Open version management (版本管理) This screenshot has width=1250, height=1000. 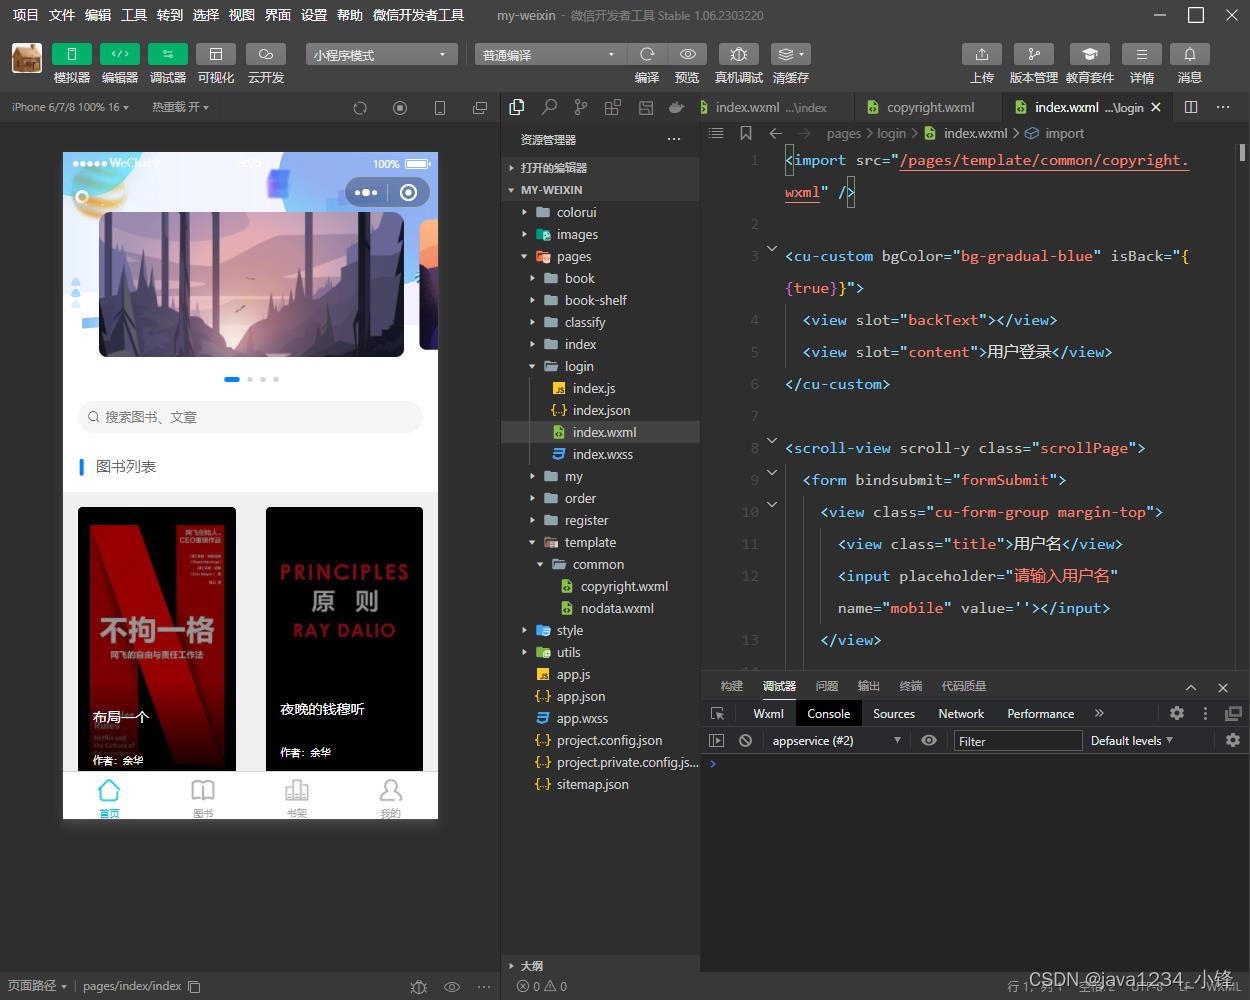[1034, 54]
